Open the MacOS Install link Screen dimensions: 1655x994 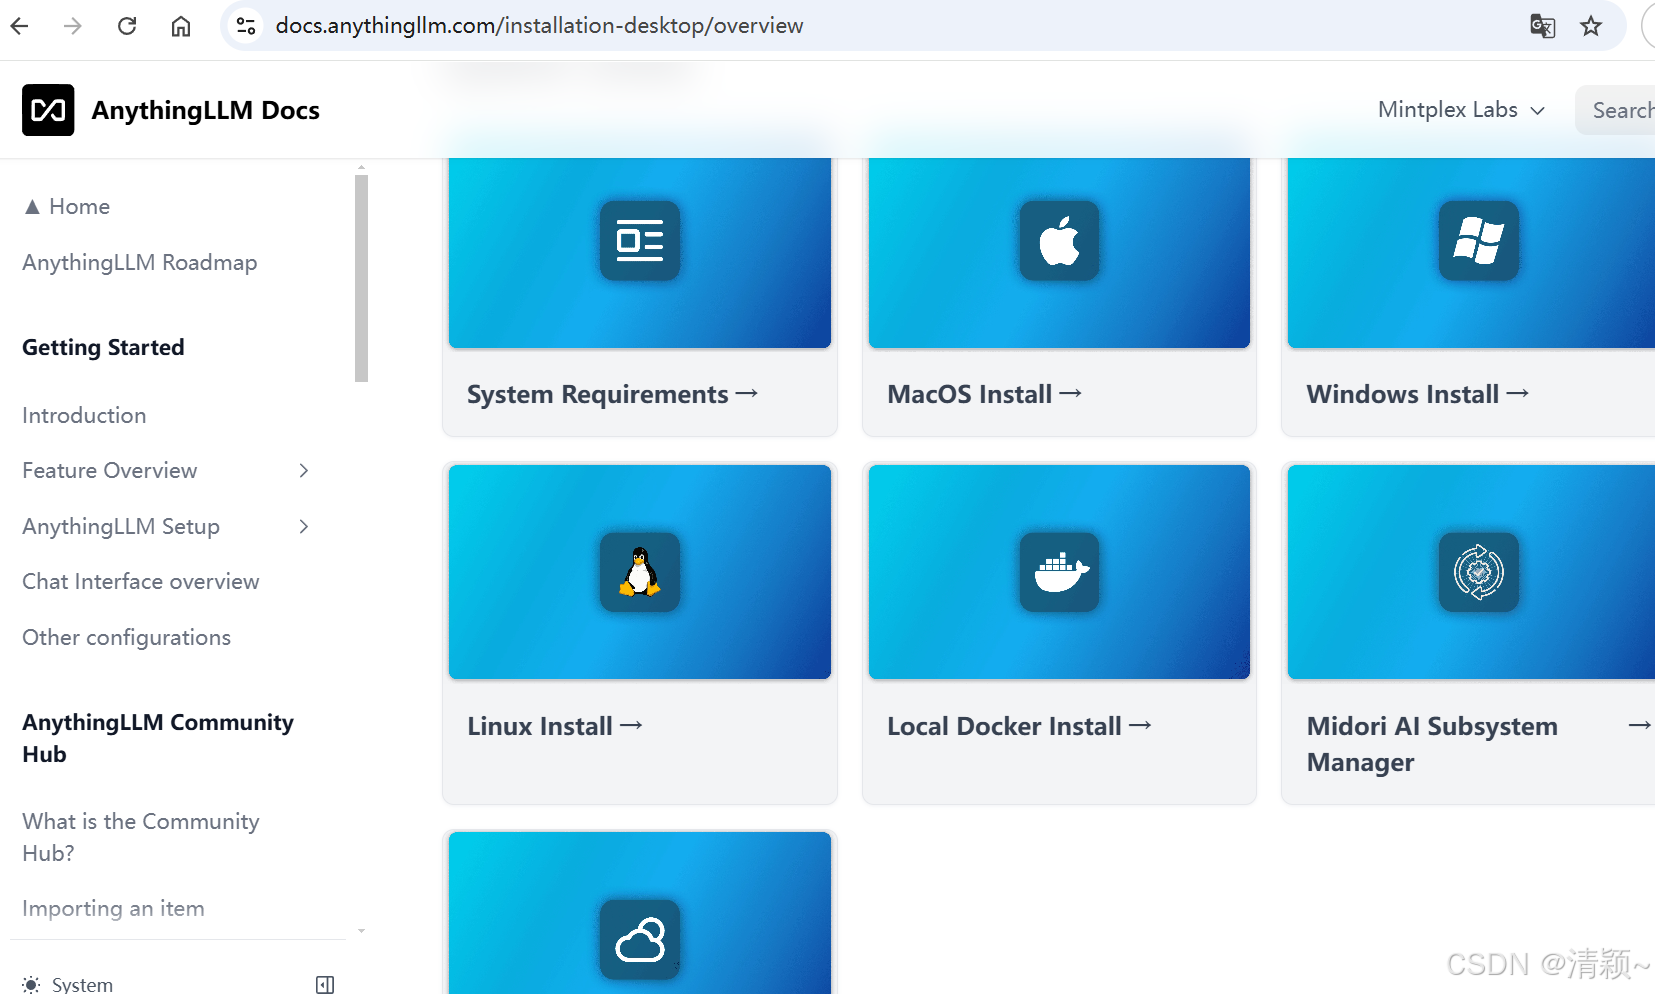pyautogui.click(x=984, y=395)
